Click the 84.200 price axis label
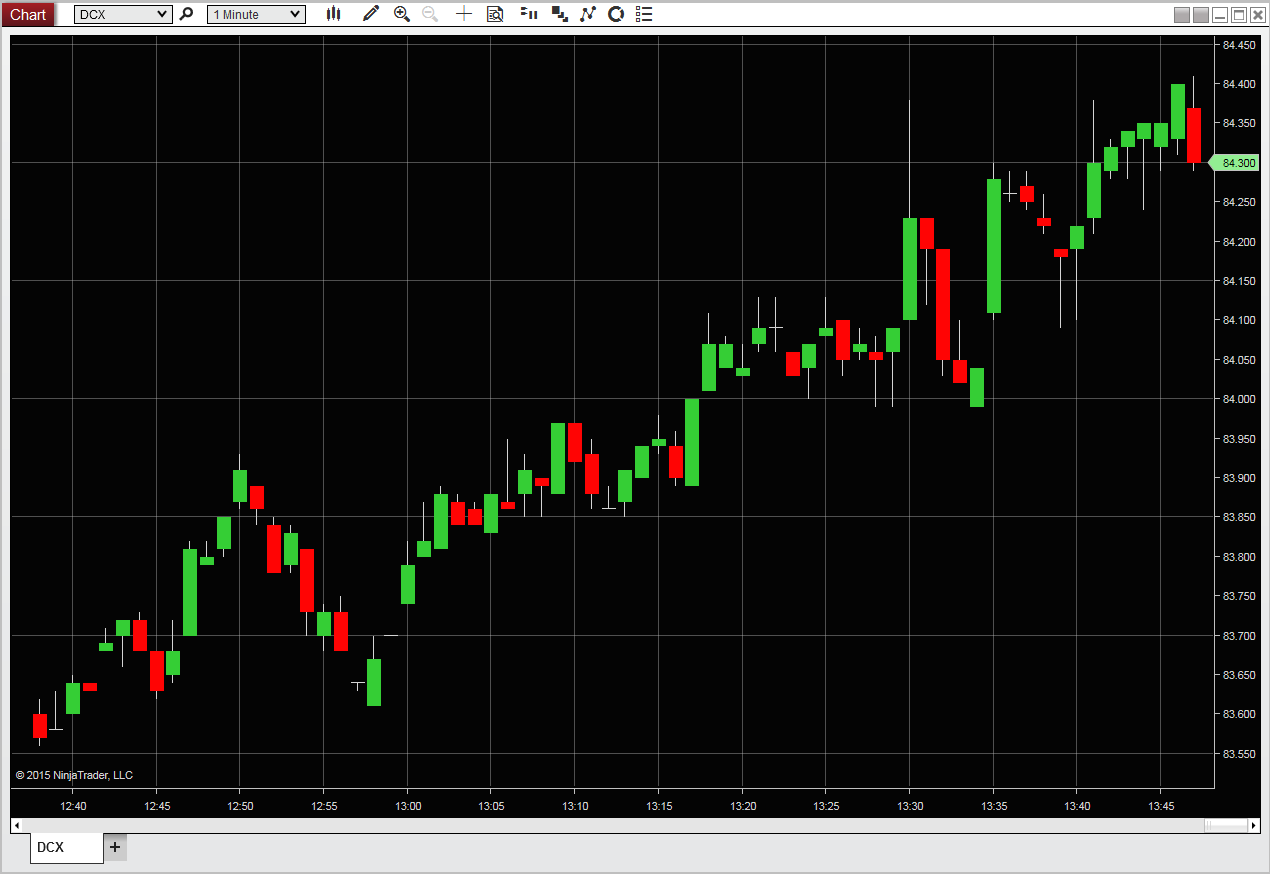 point(1239,241)
